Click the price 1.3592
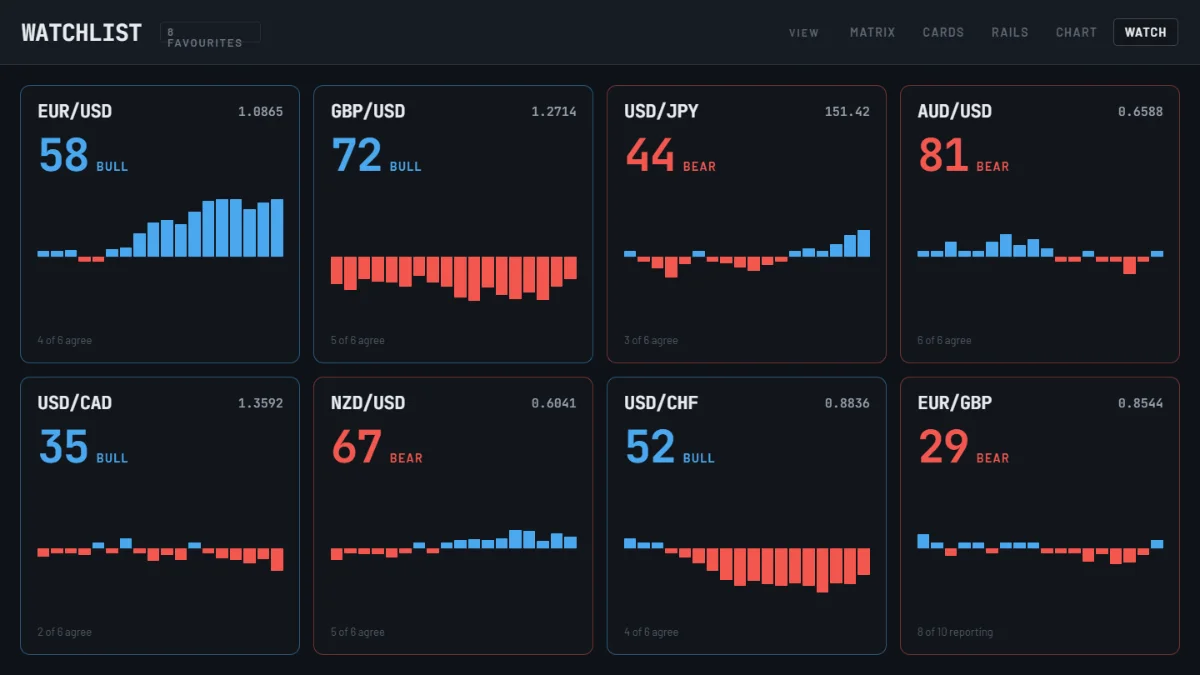 coord(260,404)
